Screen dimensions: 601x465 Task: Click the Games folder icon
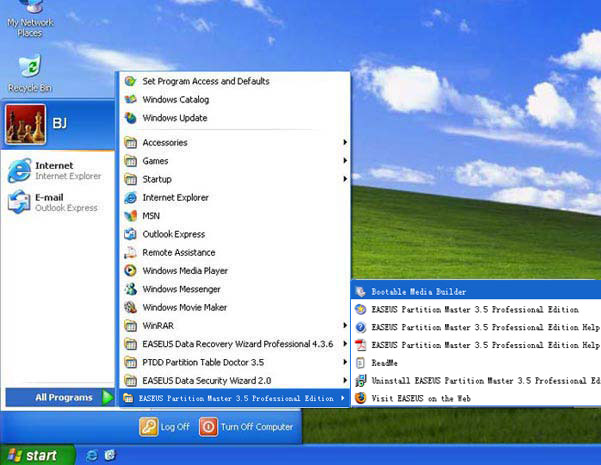(130, 161)
